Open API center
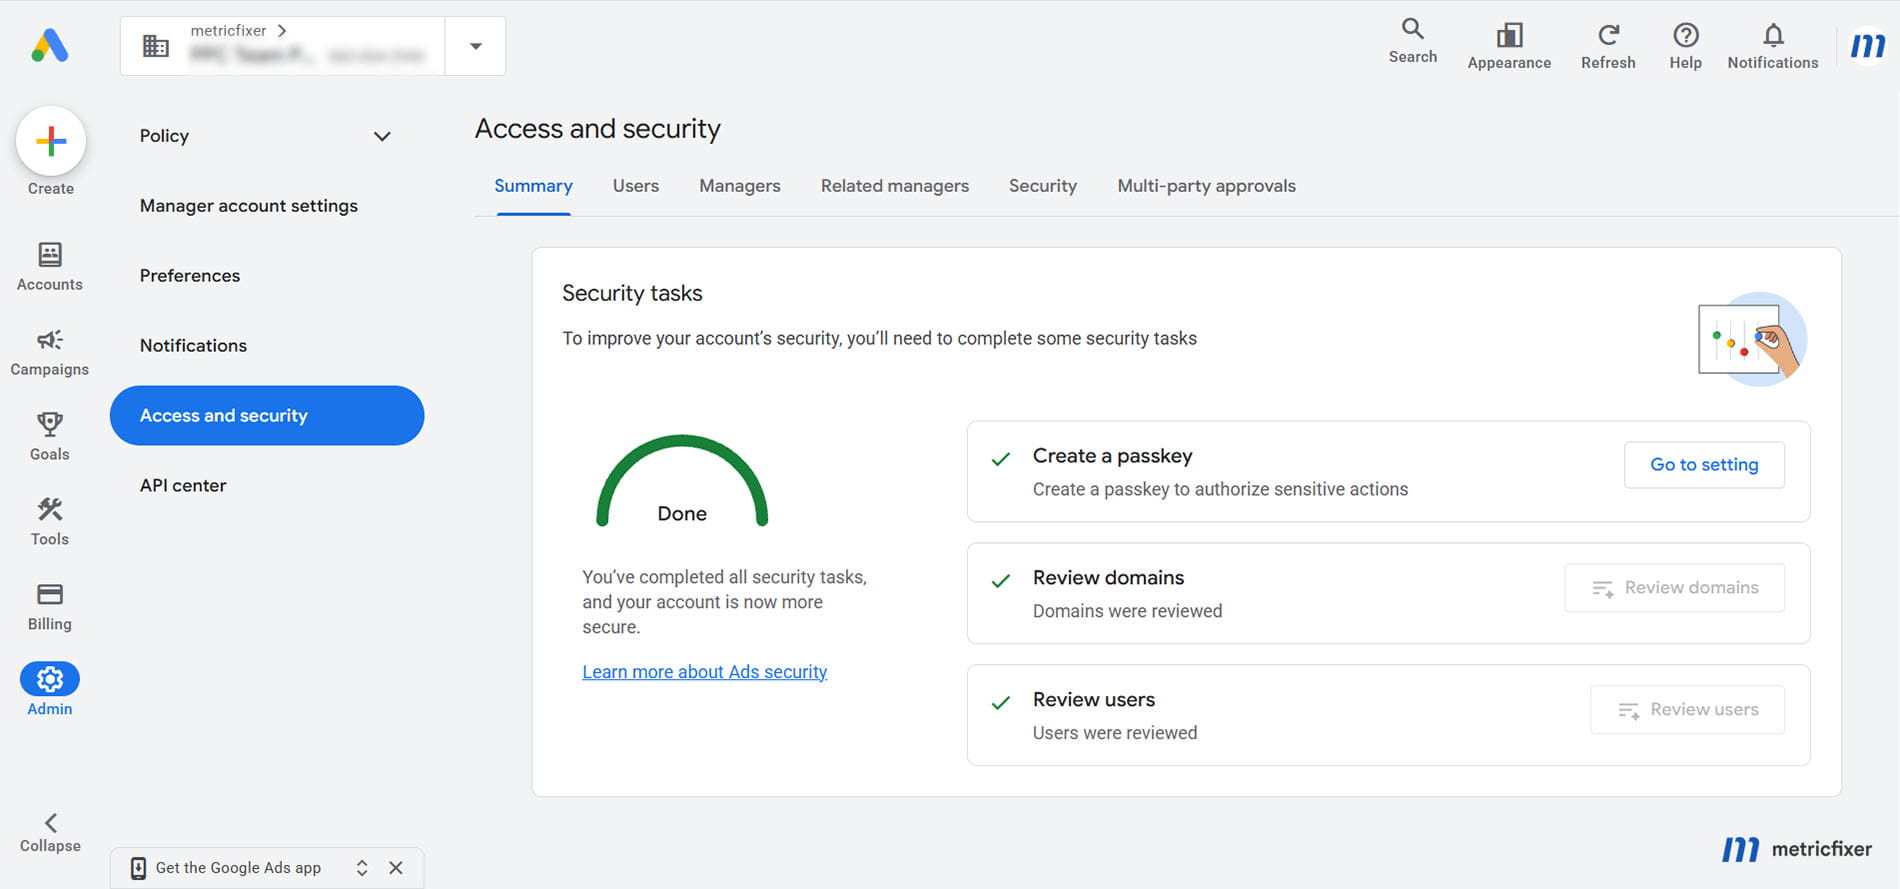The width and height of the screenshot is (1900, 889). click(183, 486)
